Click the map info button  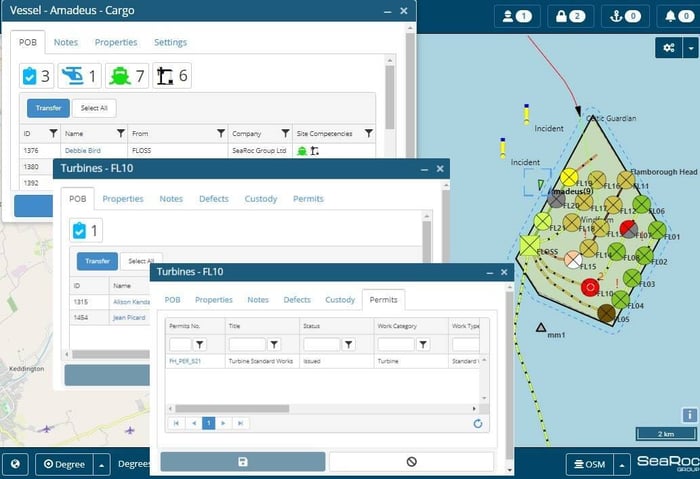click(689, 415)
